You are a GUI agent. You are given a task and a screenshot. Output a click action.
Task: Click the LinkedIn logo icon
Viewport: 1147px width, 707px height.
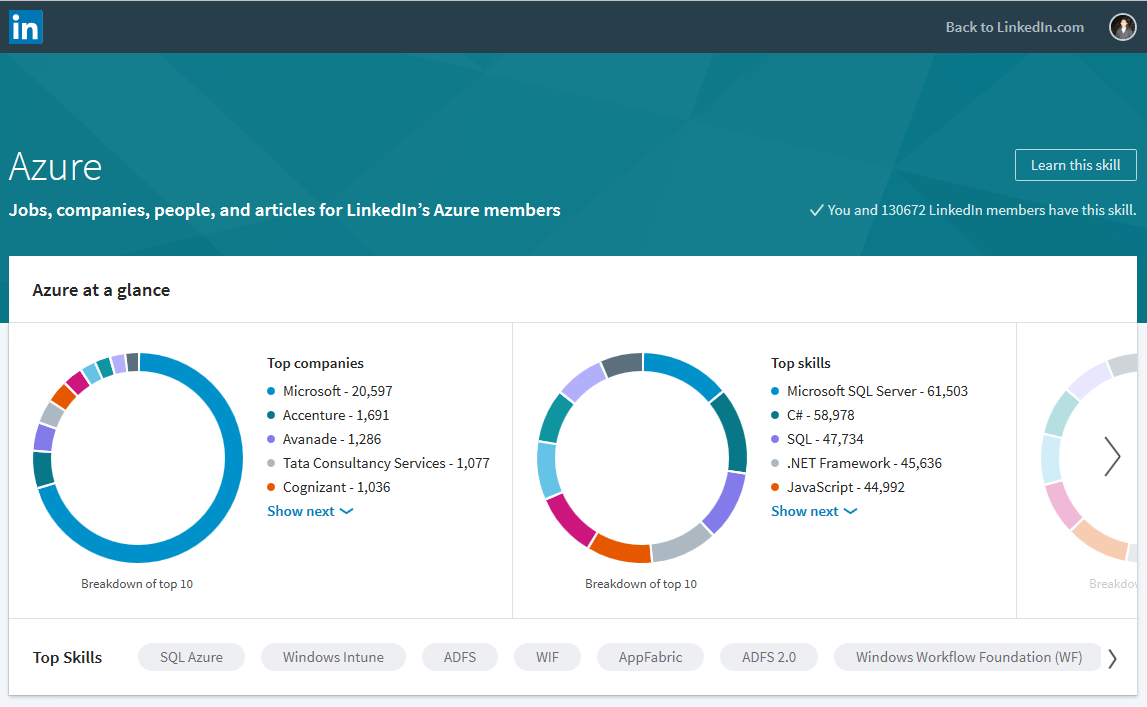[26, 27]
